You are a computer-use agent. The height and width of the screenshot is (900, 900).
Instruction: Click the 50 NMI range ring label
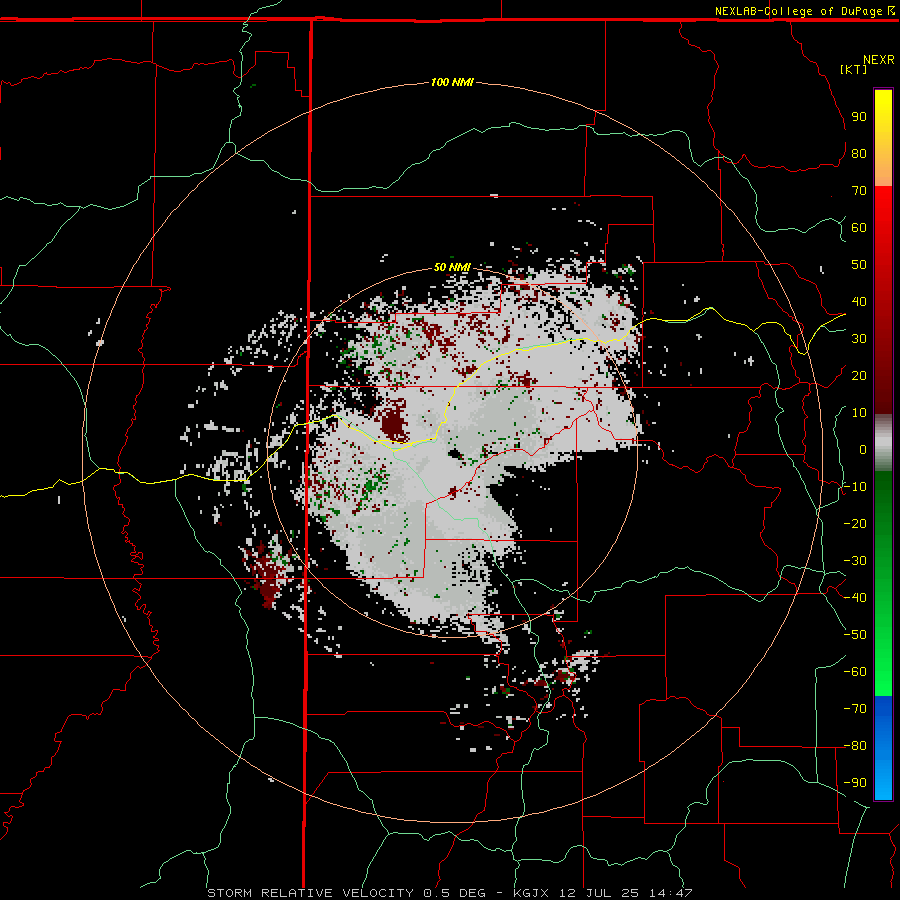click(452, 267)
